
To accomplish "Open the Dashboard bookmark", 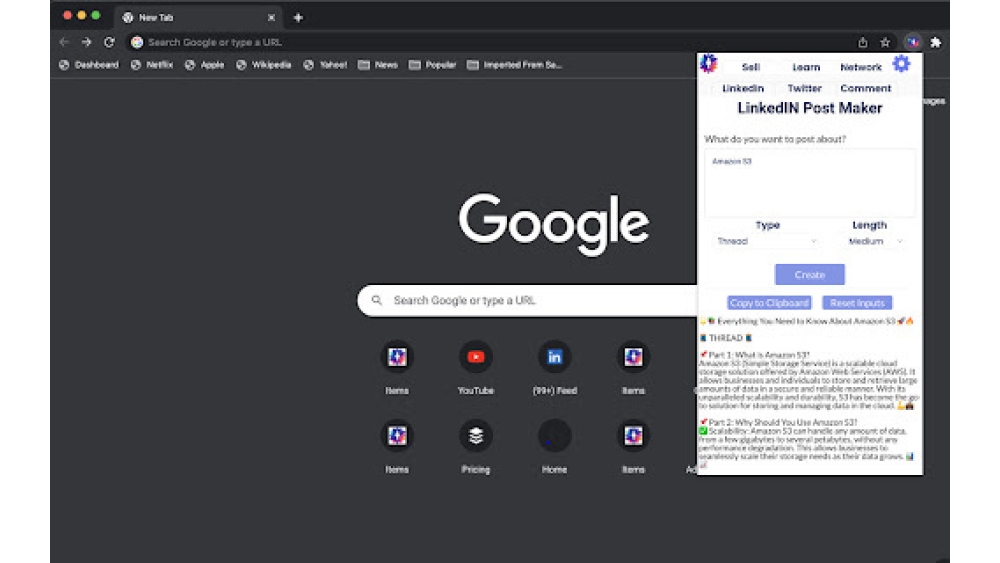I will (89, 65).
